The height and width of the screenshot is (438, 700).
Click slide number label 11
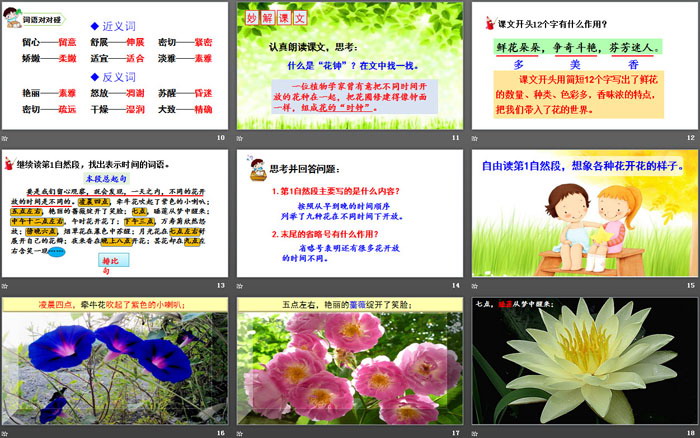pyautogui.click(x=456, y=138)
